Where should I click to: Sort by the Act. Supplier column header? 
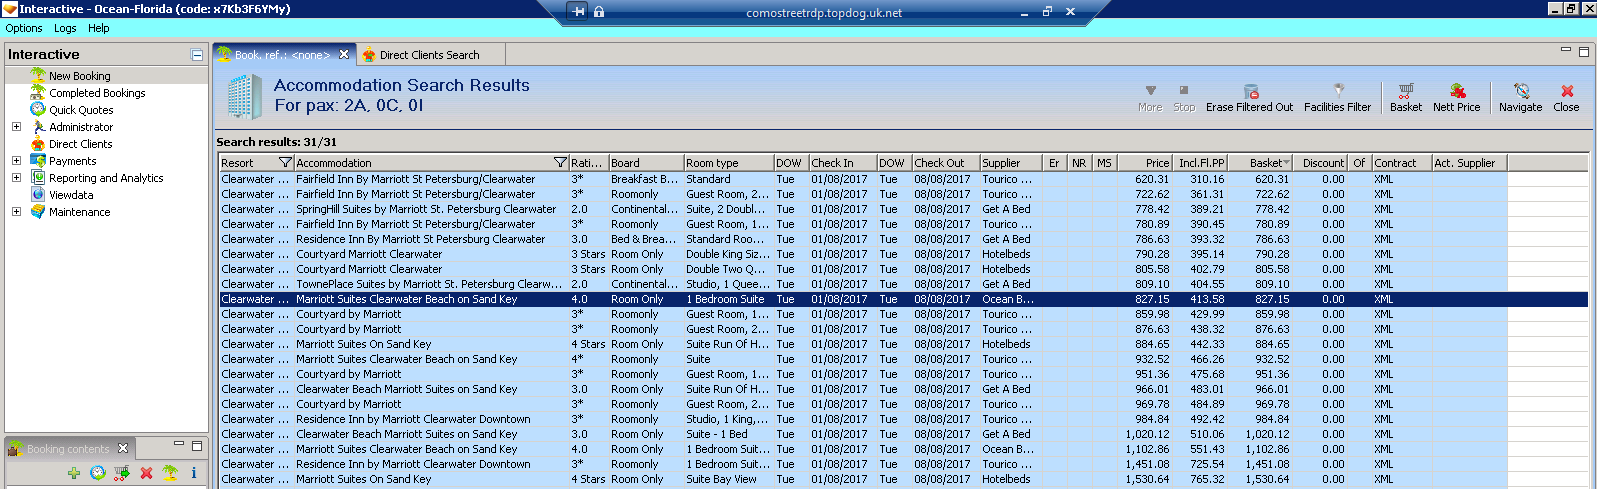click(x=1469, y=162)
